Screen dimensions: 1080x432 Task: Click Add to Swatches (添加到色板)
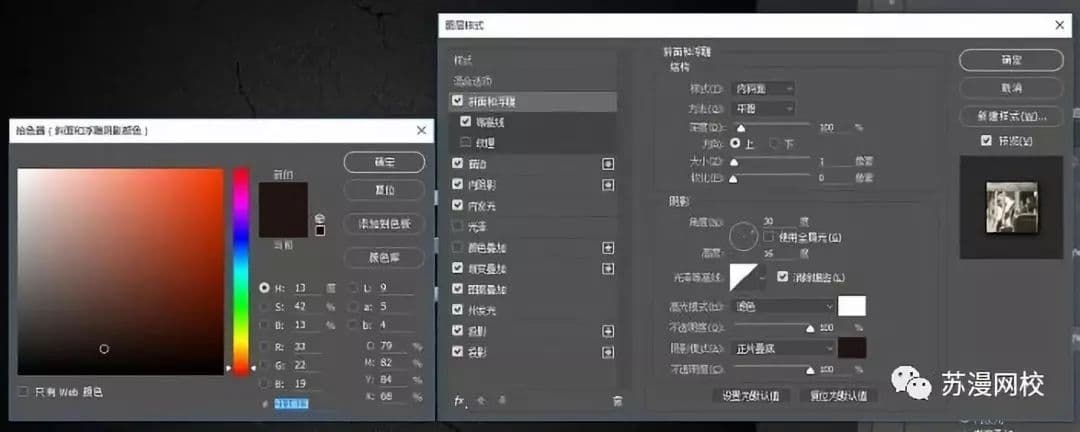coord(384,223)
